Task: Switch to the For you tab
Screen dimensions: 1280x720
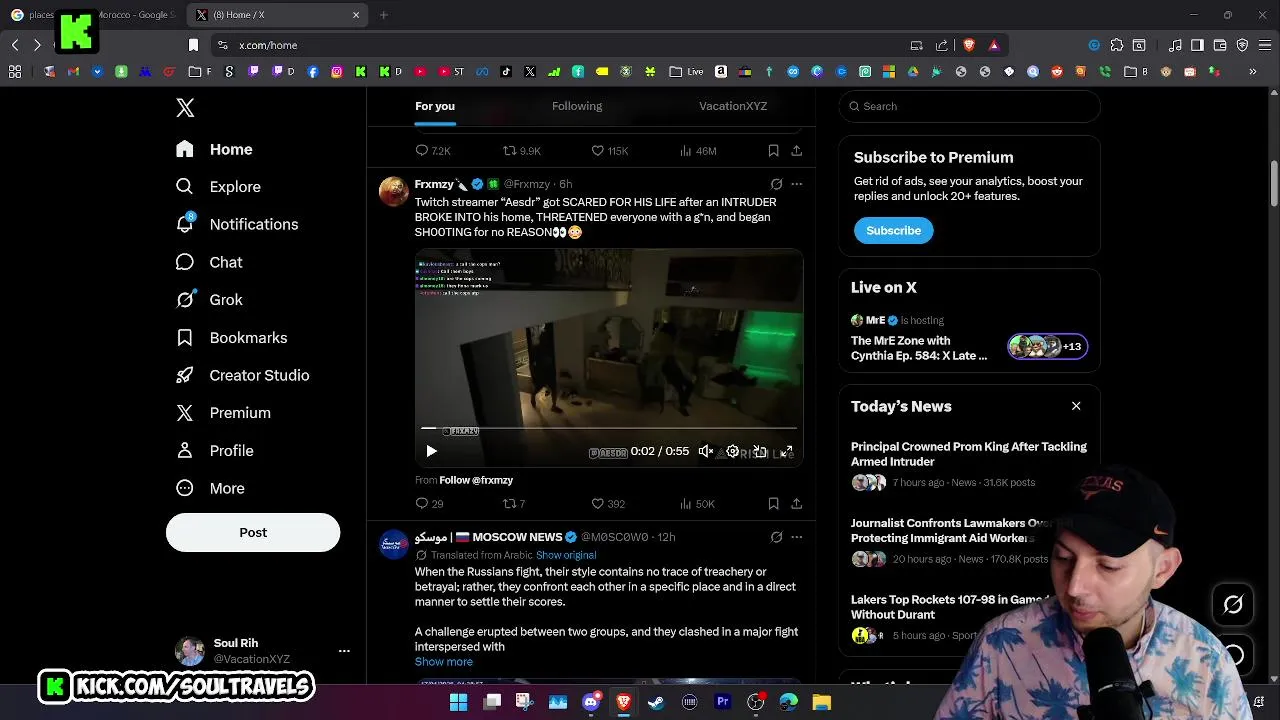Action: [435, 106]
